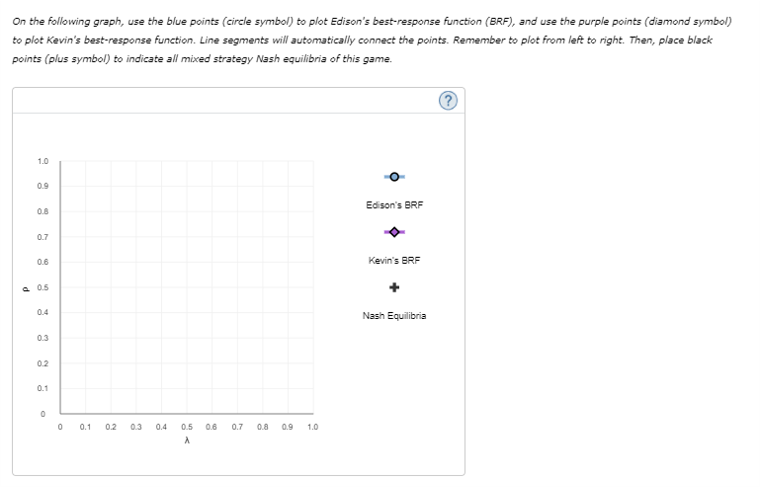The image size is (760, 487).
Task: Click the Kevin's BRF legend label
Action: (x=394, y=260)
